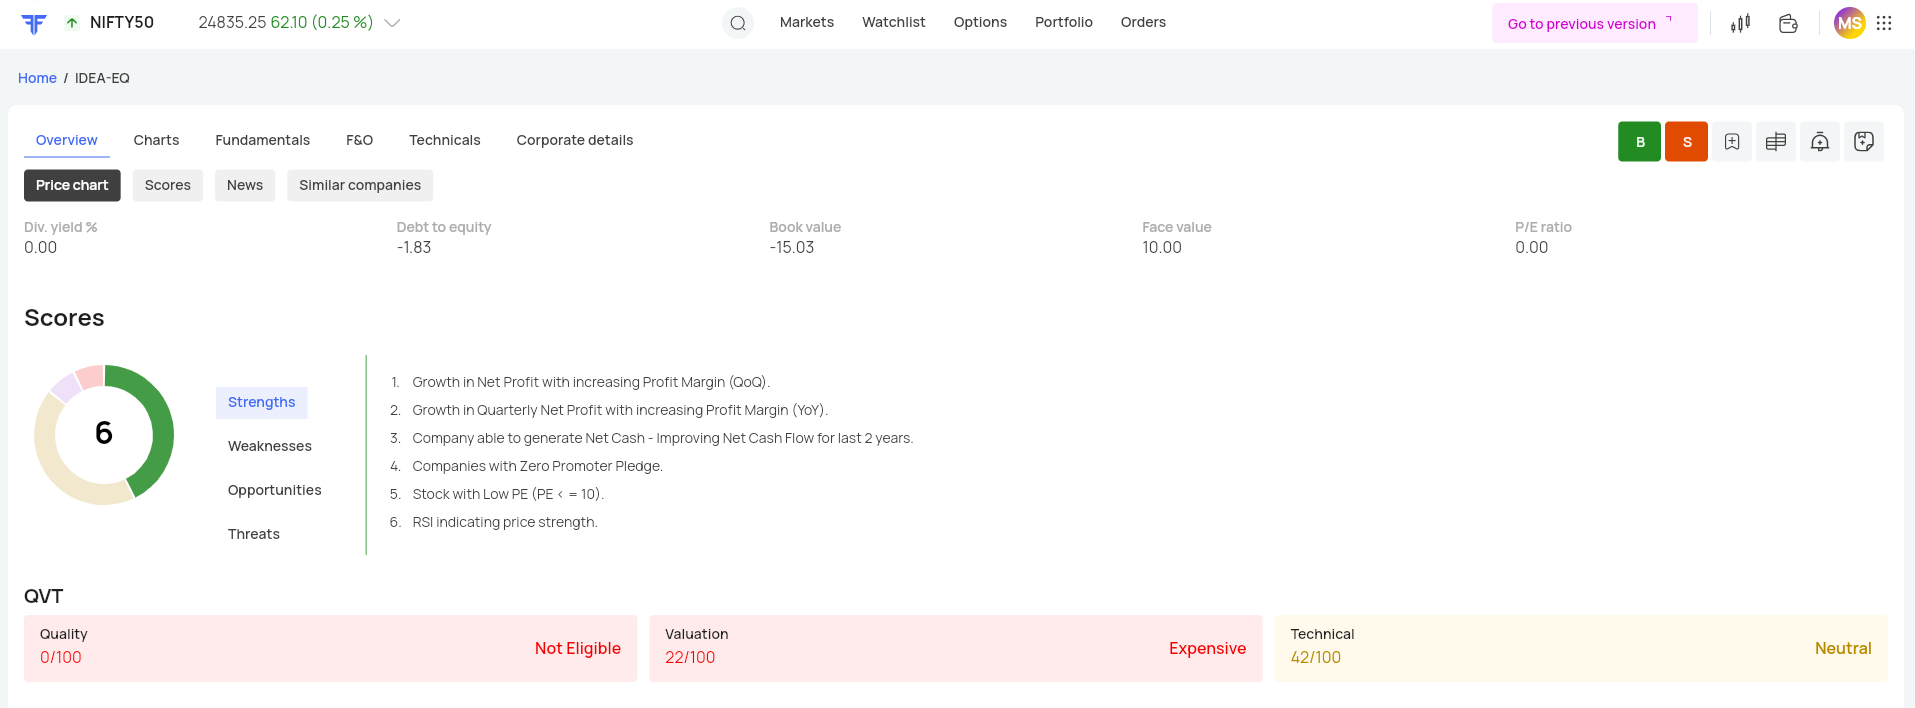This screenshot has height=708, width=1915.
Task: Select the Threats category
Action: coord(254,534)
